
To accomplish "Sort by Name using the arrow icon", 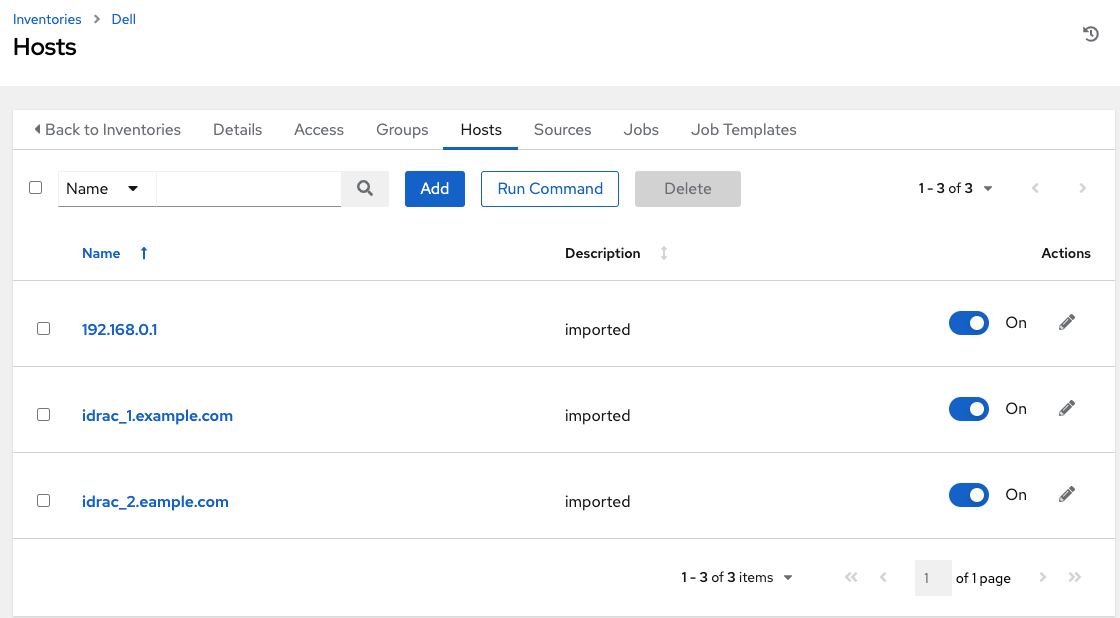I will 144,254.
